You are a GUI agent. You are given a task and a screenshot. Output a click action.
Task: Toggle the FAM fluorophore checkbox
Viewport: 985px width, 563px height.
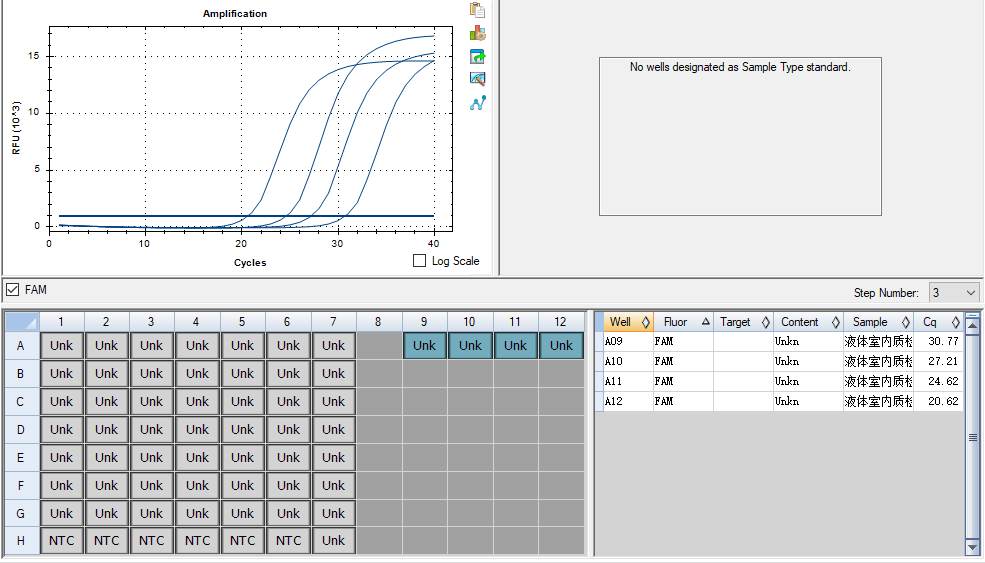point(12,290)
